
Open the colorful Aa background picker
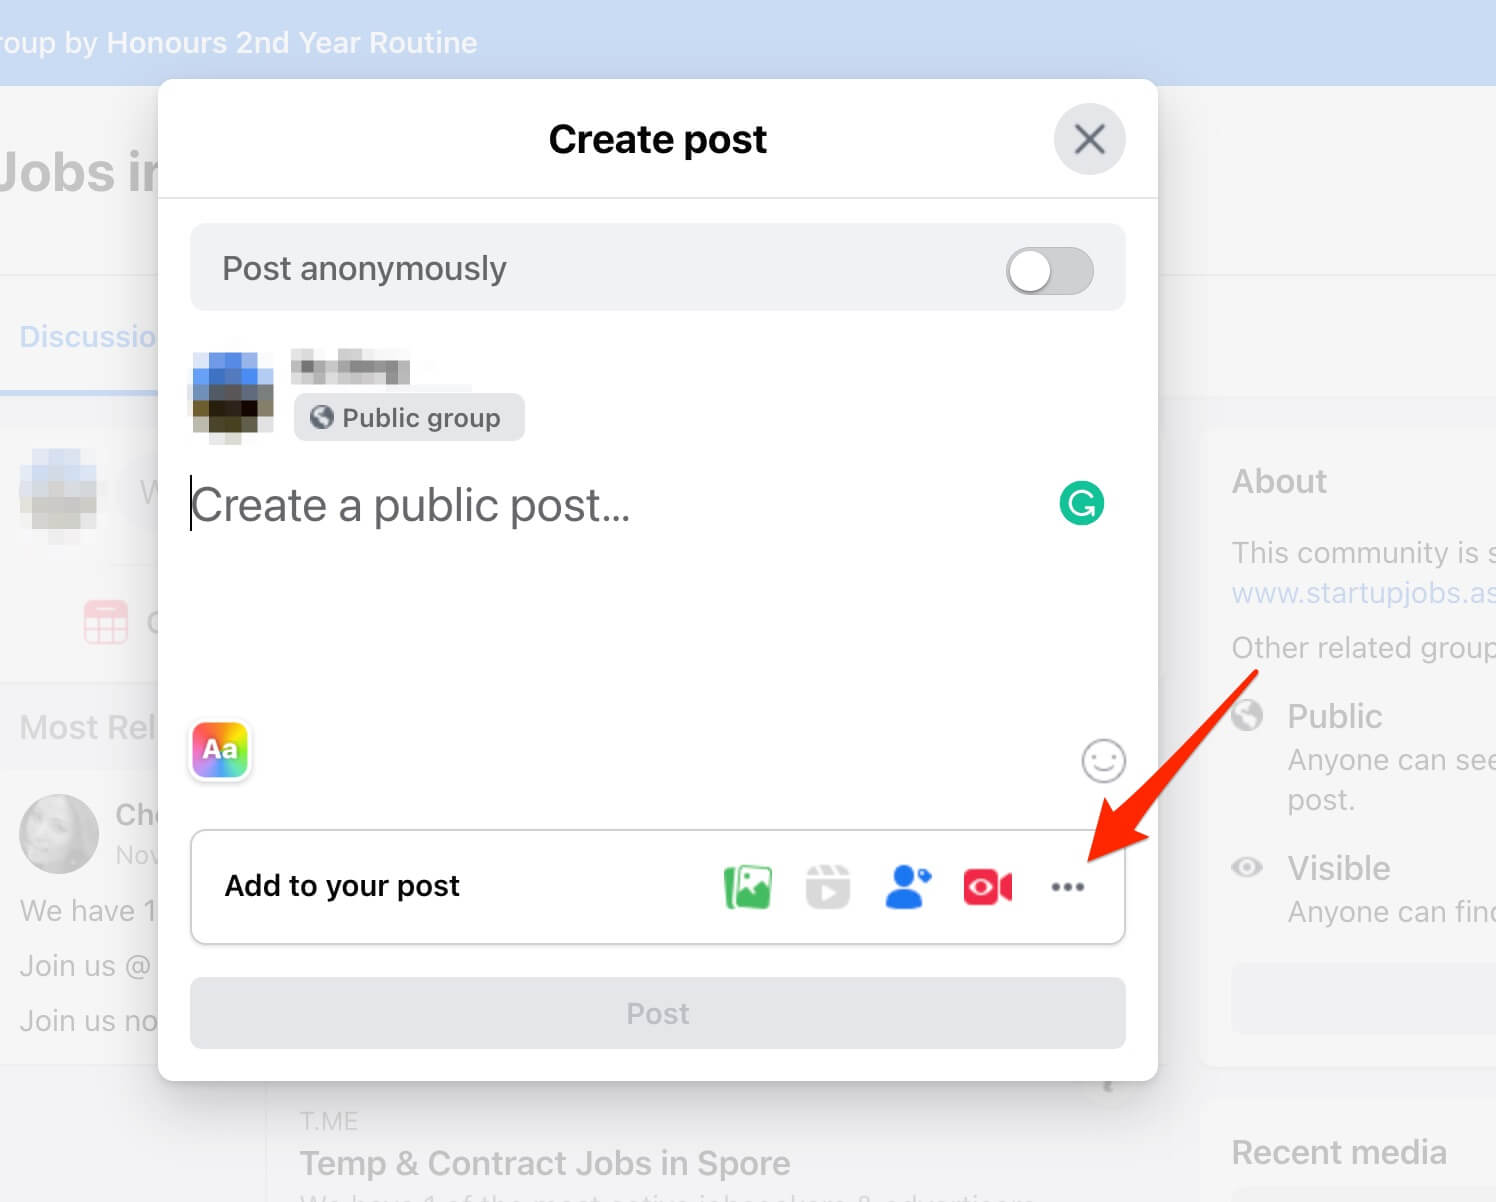(x=220, y=749)
